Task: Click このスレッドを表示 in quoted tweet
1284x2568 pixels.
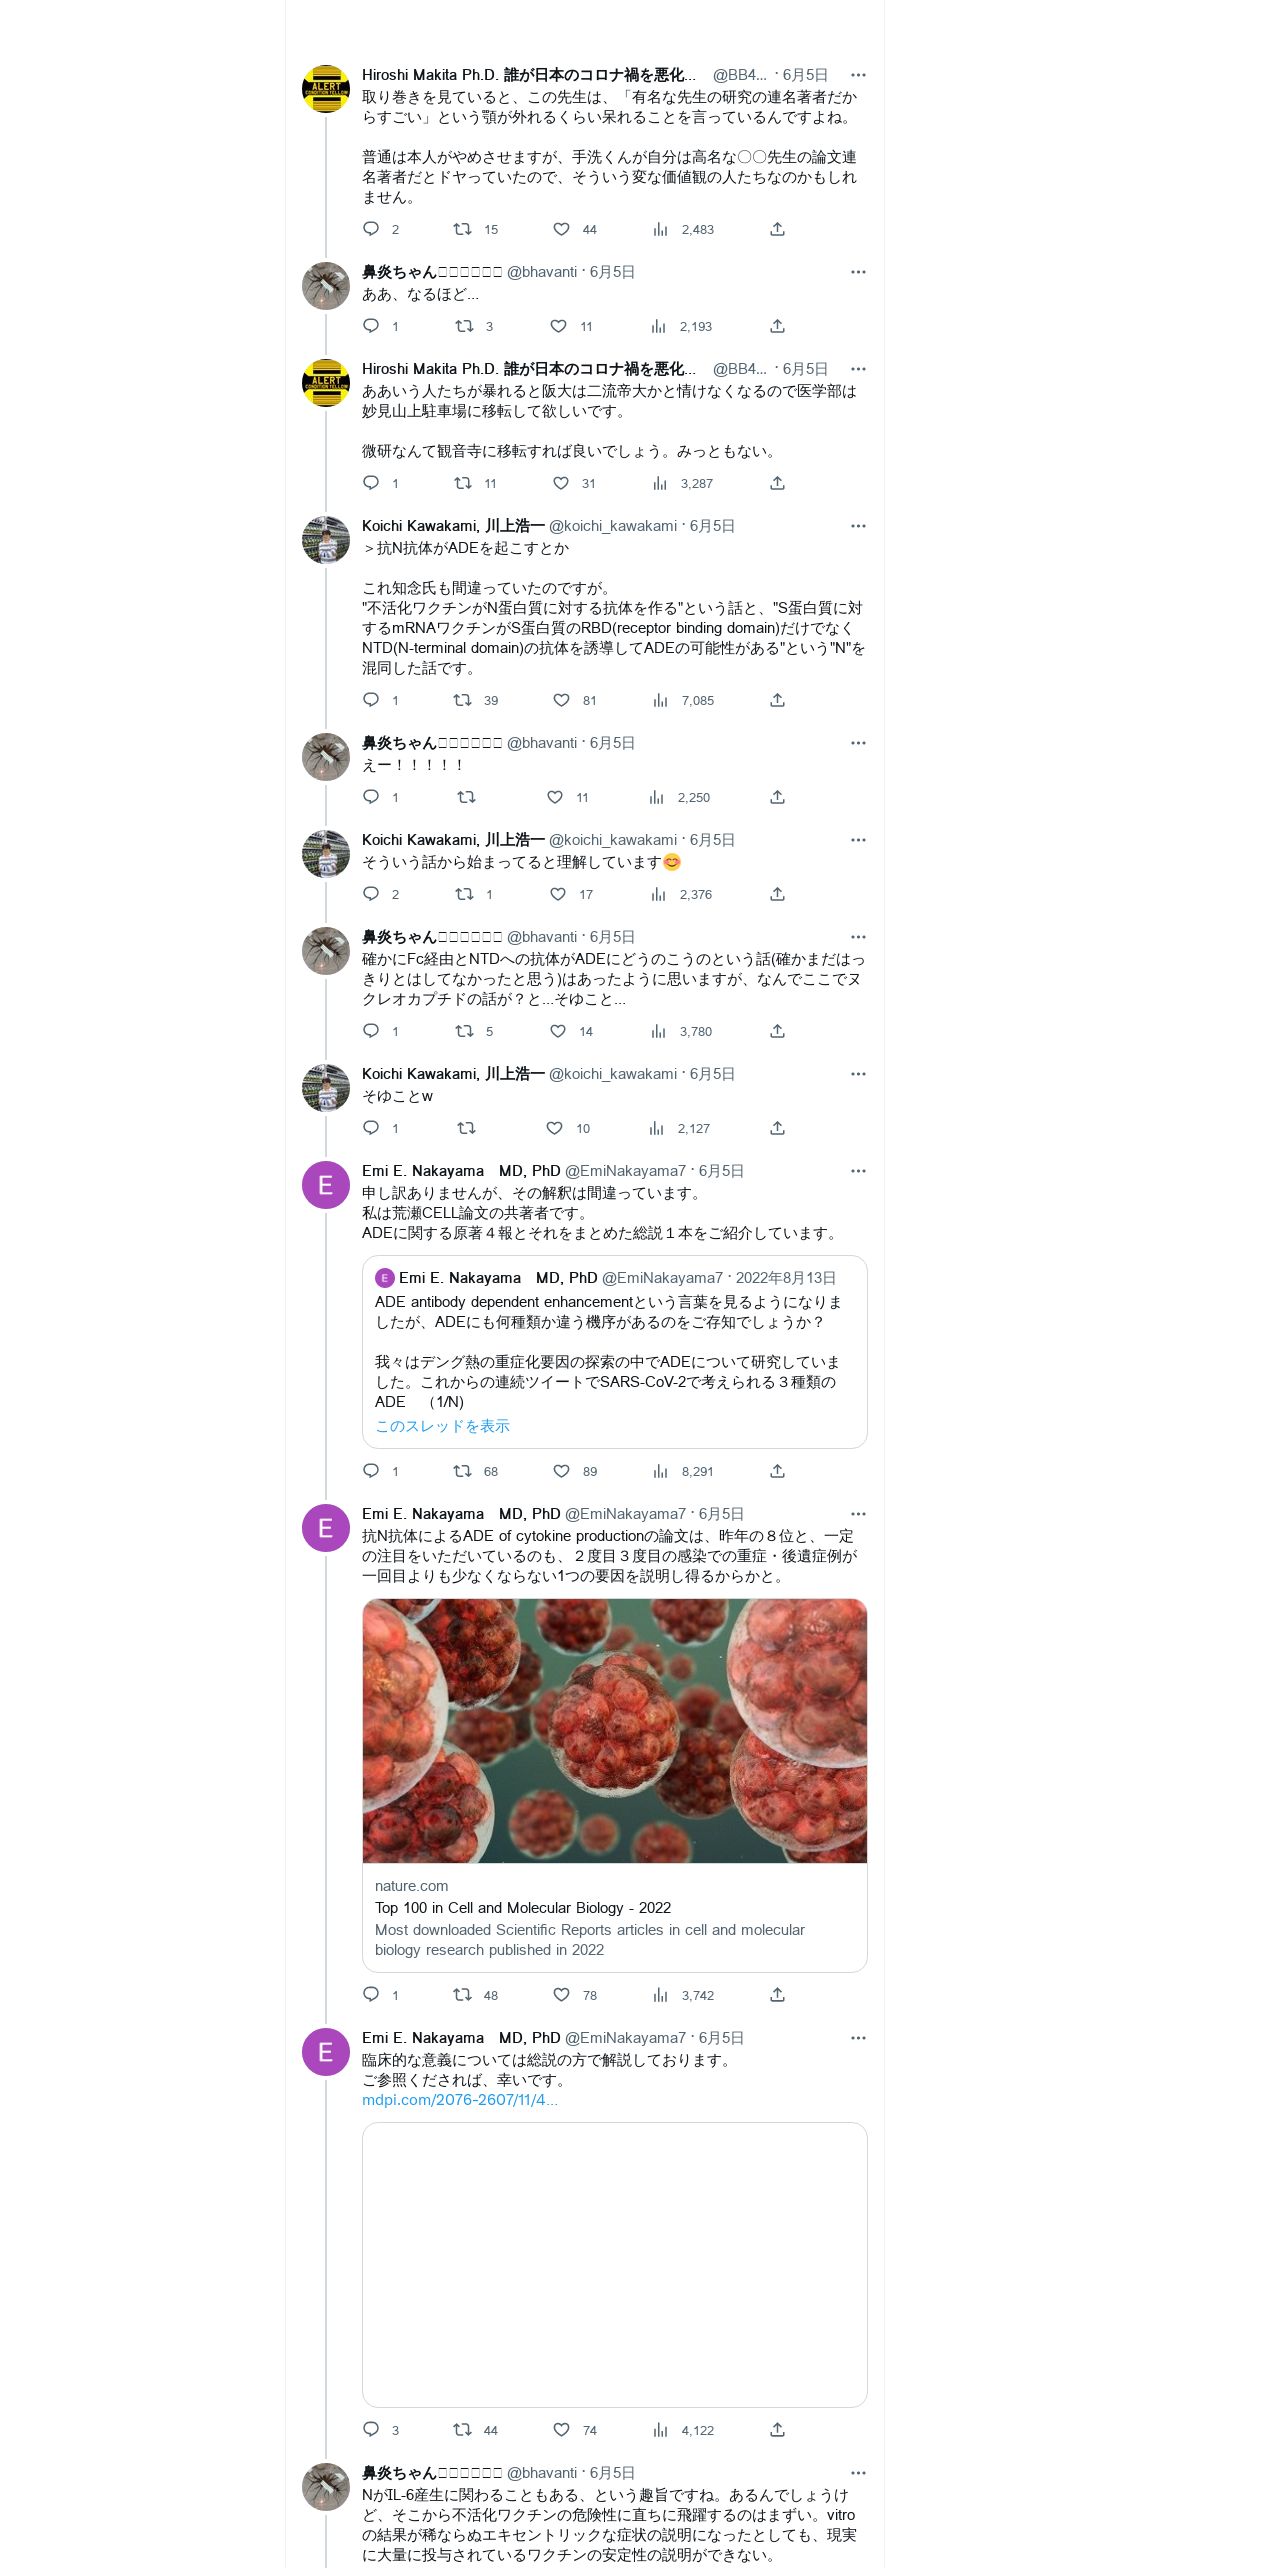Action: point(442,1426)
